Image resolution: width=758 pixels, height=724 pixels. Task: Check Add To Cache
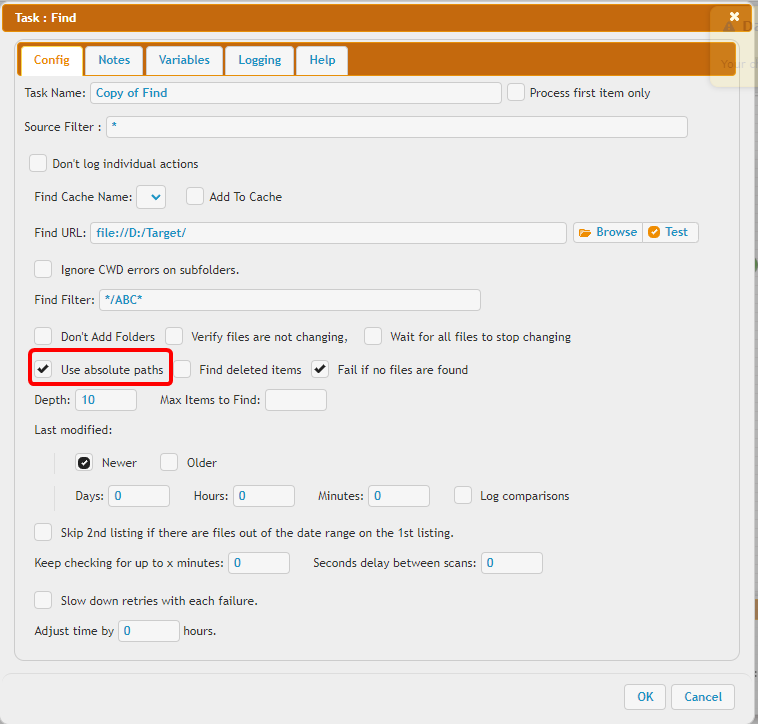[195, 196]
